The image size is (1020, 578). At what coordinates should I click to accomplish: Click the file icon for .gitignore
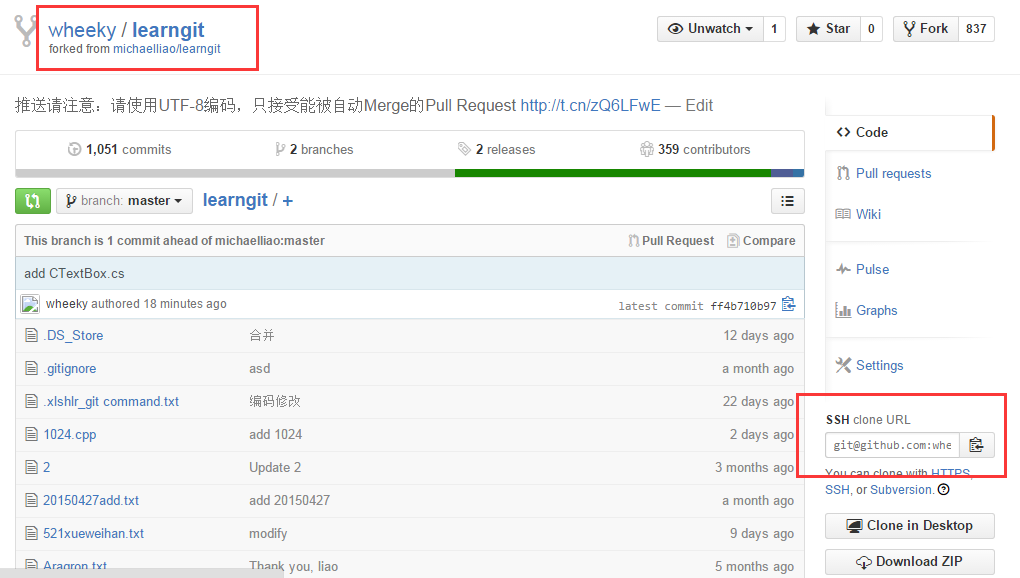tap(31, 368)
